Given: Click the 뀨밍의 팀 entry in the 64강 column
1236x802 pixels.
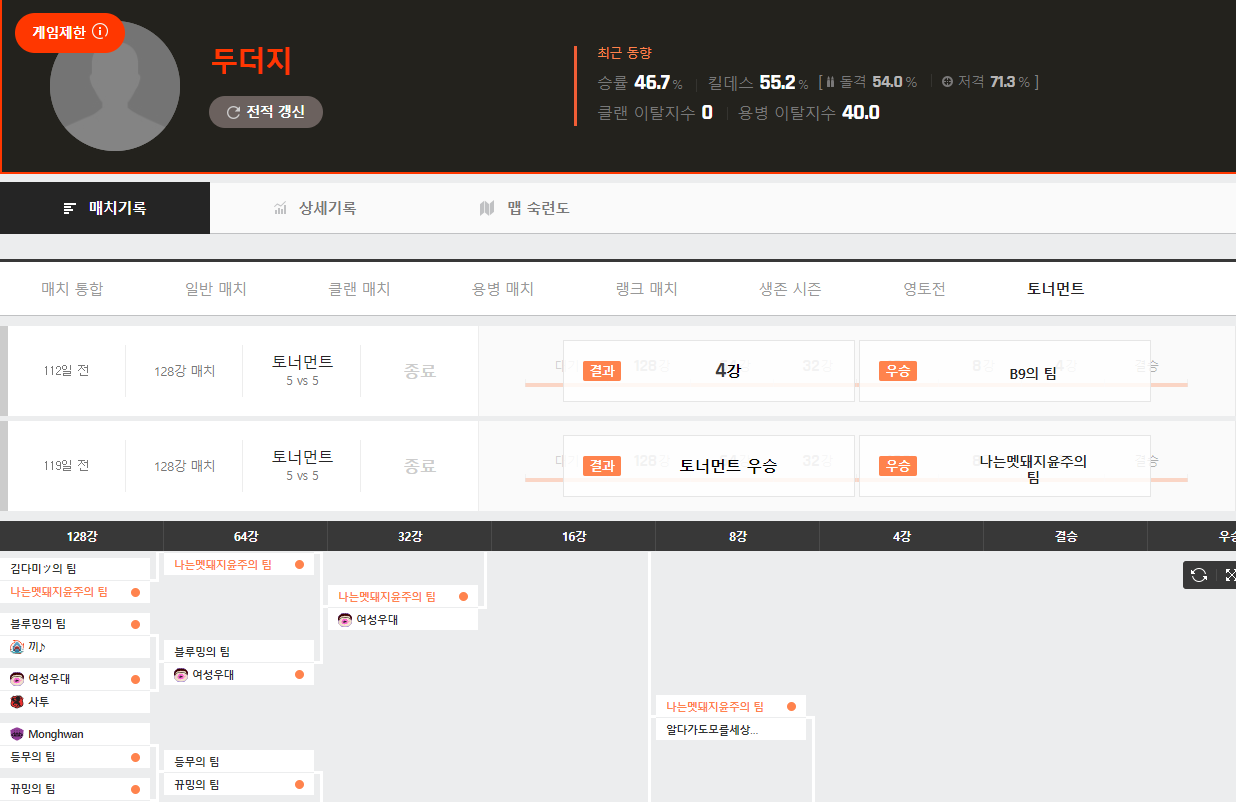Looking at the screenshot, I should click(x=197, y=785).
